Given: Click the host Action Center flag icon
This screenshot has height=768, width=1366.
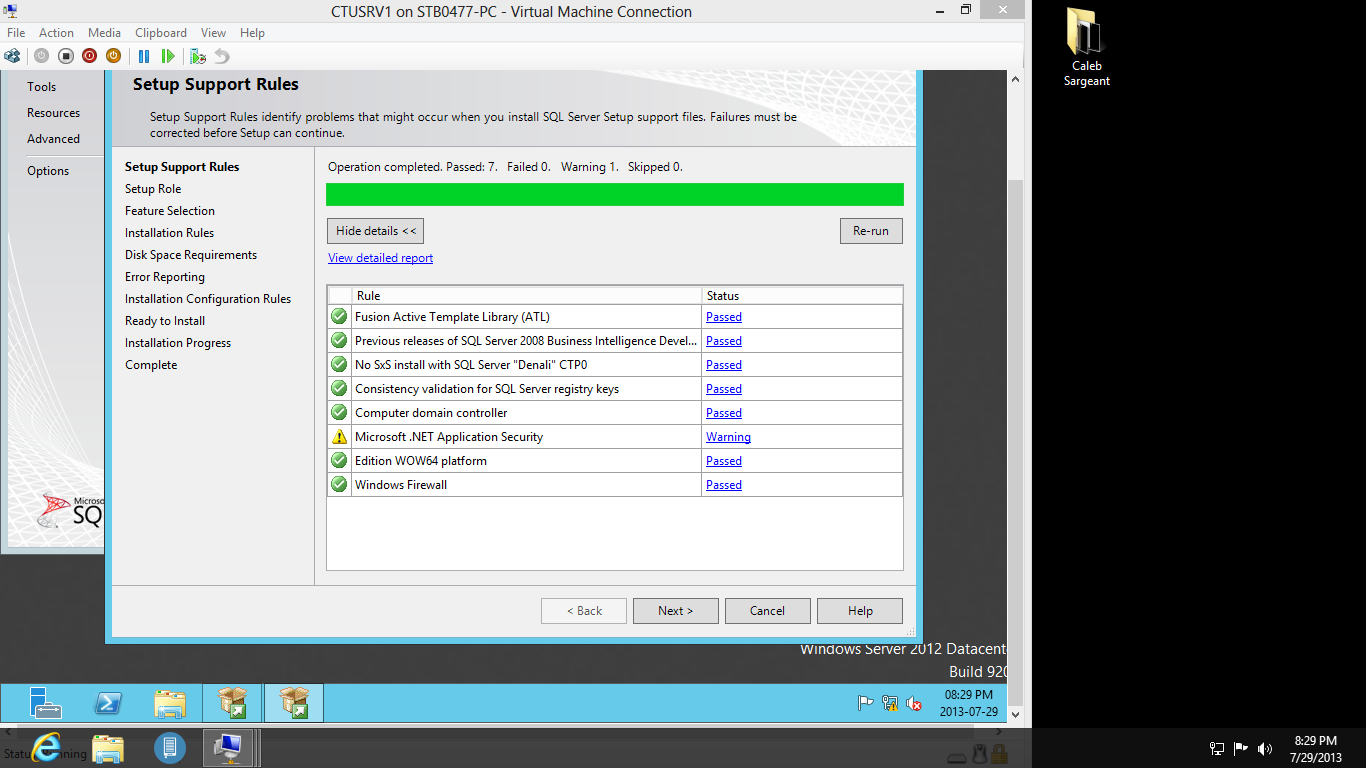Looking at the screenshot, I should click(1241, 748).
